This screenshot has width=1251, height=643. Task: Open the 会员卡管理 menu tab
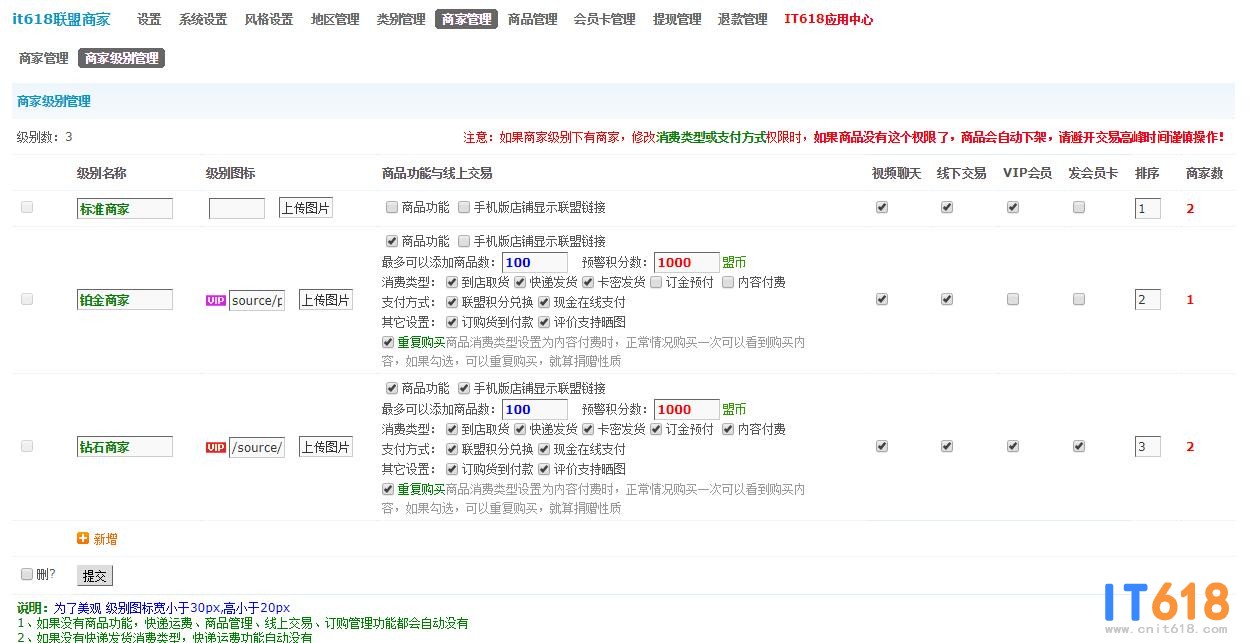pos(604,19)
